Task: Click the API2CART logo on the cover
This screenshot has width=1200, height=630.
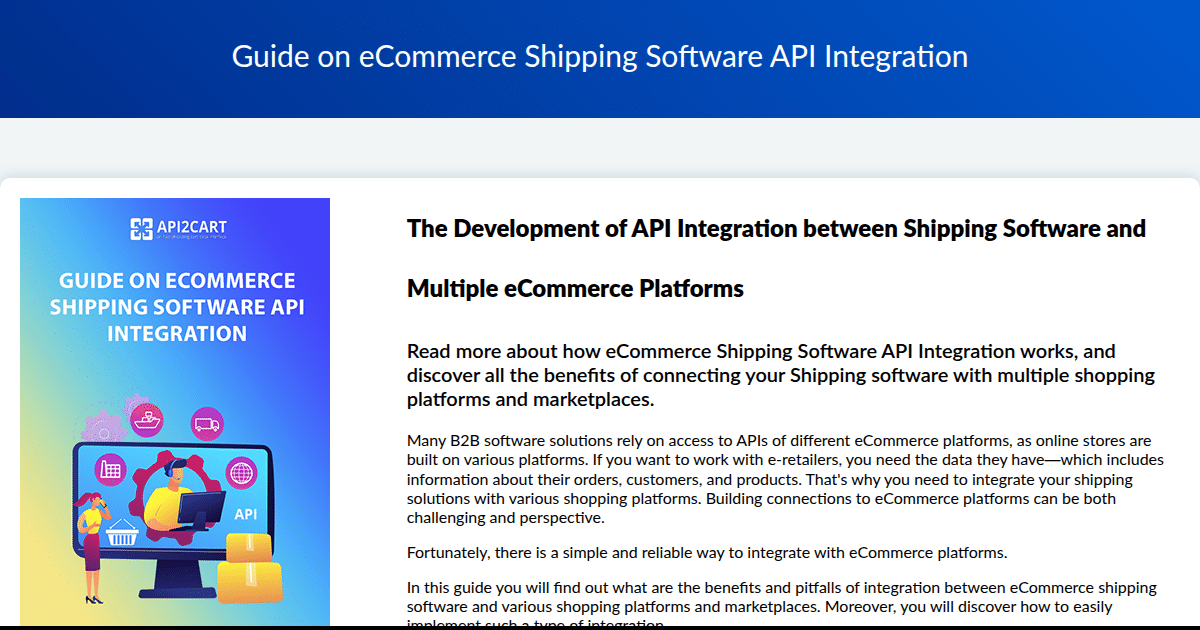Action: (178, 229)
